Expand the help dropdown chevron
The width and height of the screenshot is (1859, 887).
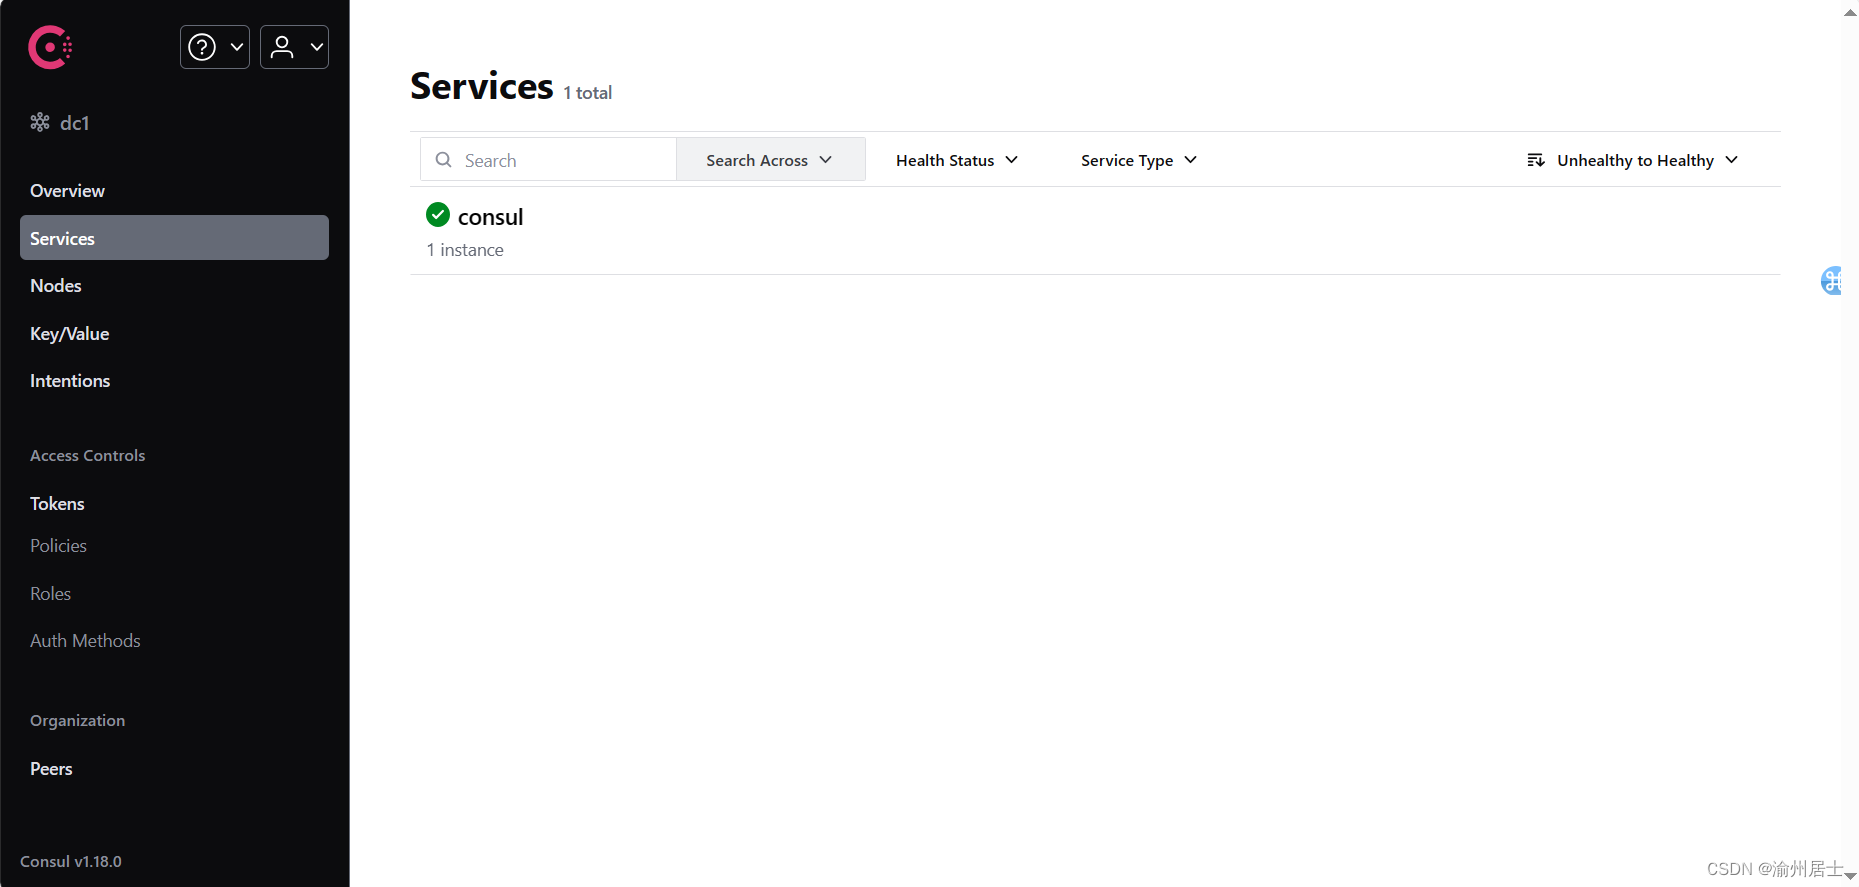(237, 47)
